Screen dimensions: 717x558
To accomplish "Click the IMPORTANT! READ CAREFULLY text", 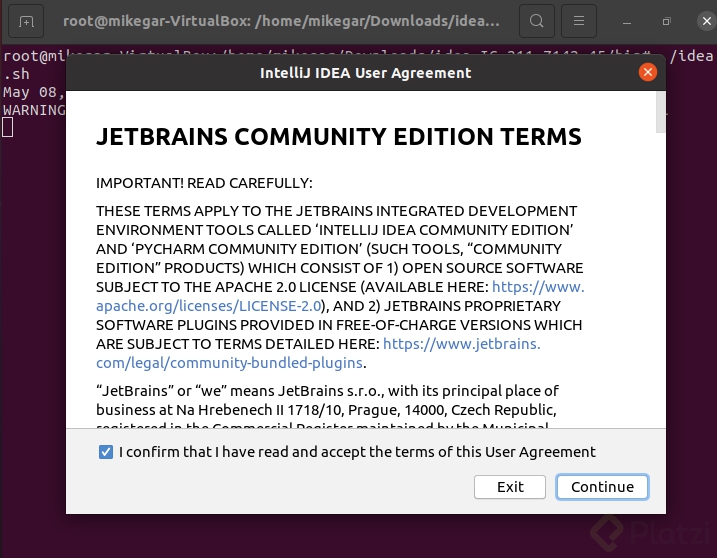I will (204, 183).
